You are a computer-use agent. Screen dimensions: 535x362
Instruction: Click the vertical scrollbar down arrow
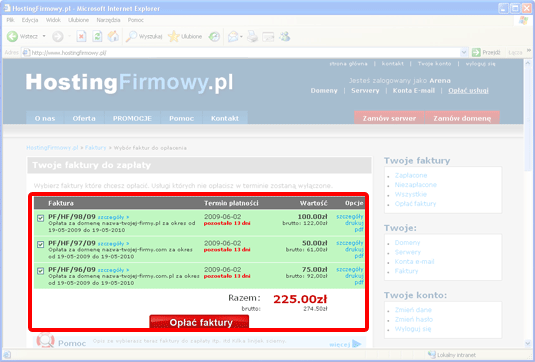click(x=528, y=343)
